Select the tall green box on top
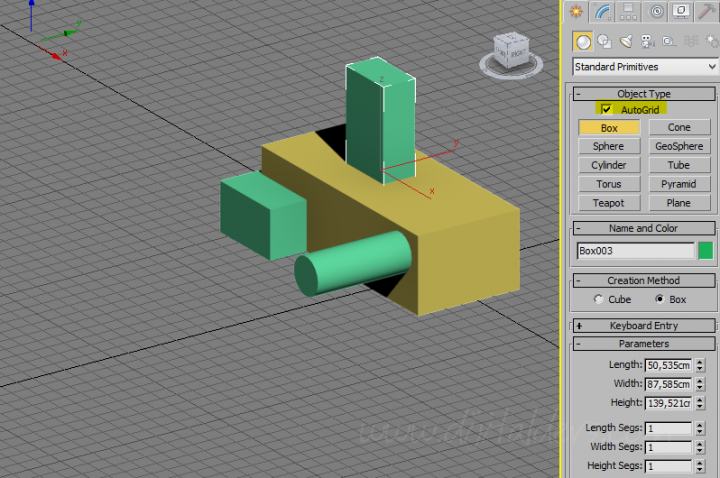This screenshot has width=720, height=478. (381, 121)
